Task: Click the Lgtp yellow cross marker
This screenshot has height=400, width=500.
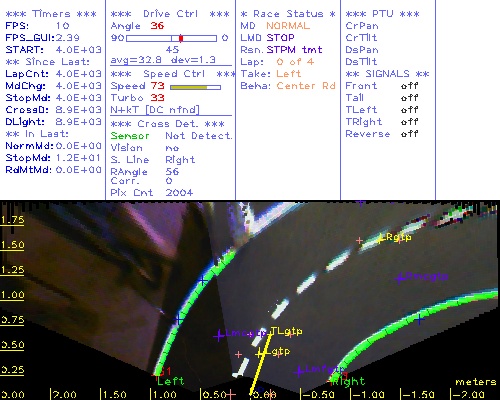Action: click(x=261, y=353)
